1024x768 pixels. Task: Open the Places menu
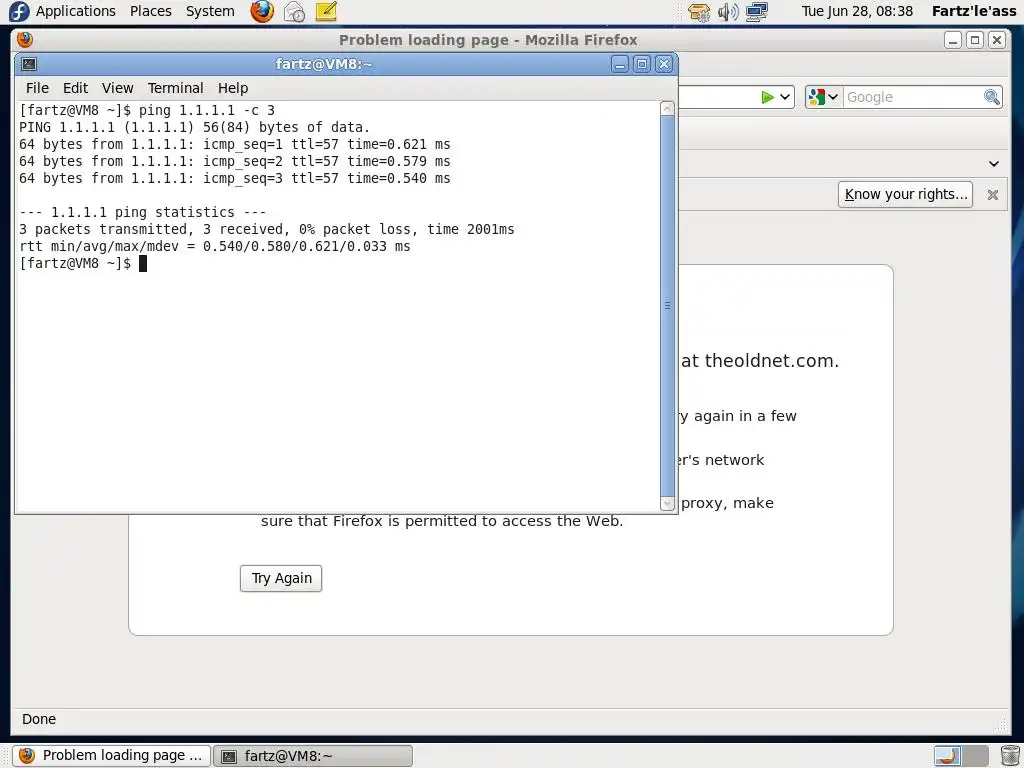[x=151, y=11]
